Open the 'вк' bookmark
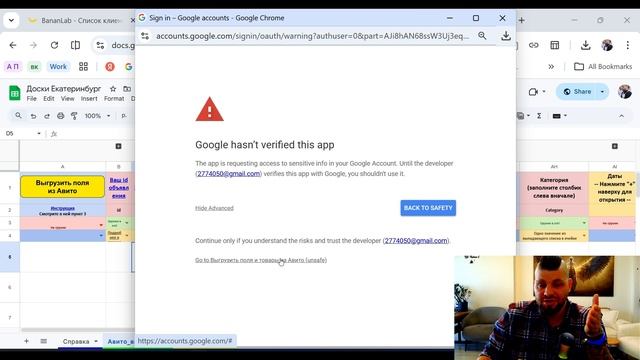The image size is (640, 360). pos(34,67)
